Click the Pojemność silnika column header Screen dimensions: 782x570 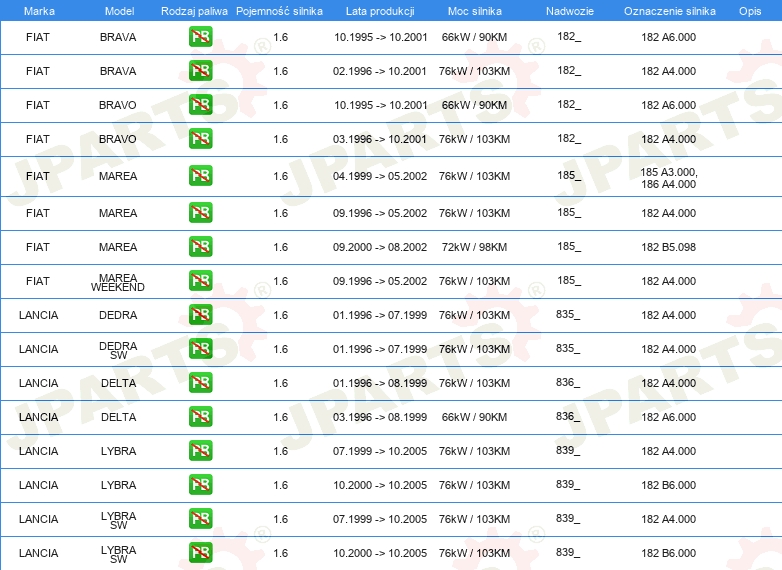279,11
